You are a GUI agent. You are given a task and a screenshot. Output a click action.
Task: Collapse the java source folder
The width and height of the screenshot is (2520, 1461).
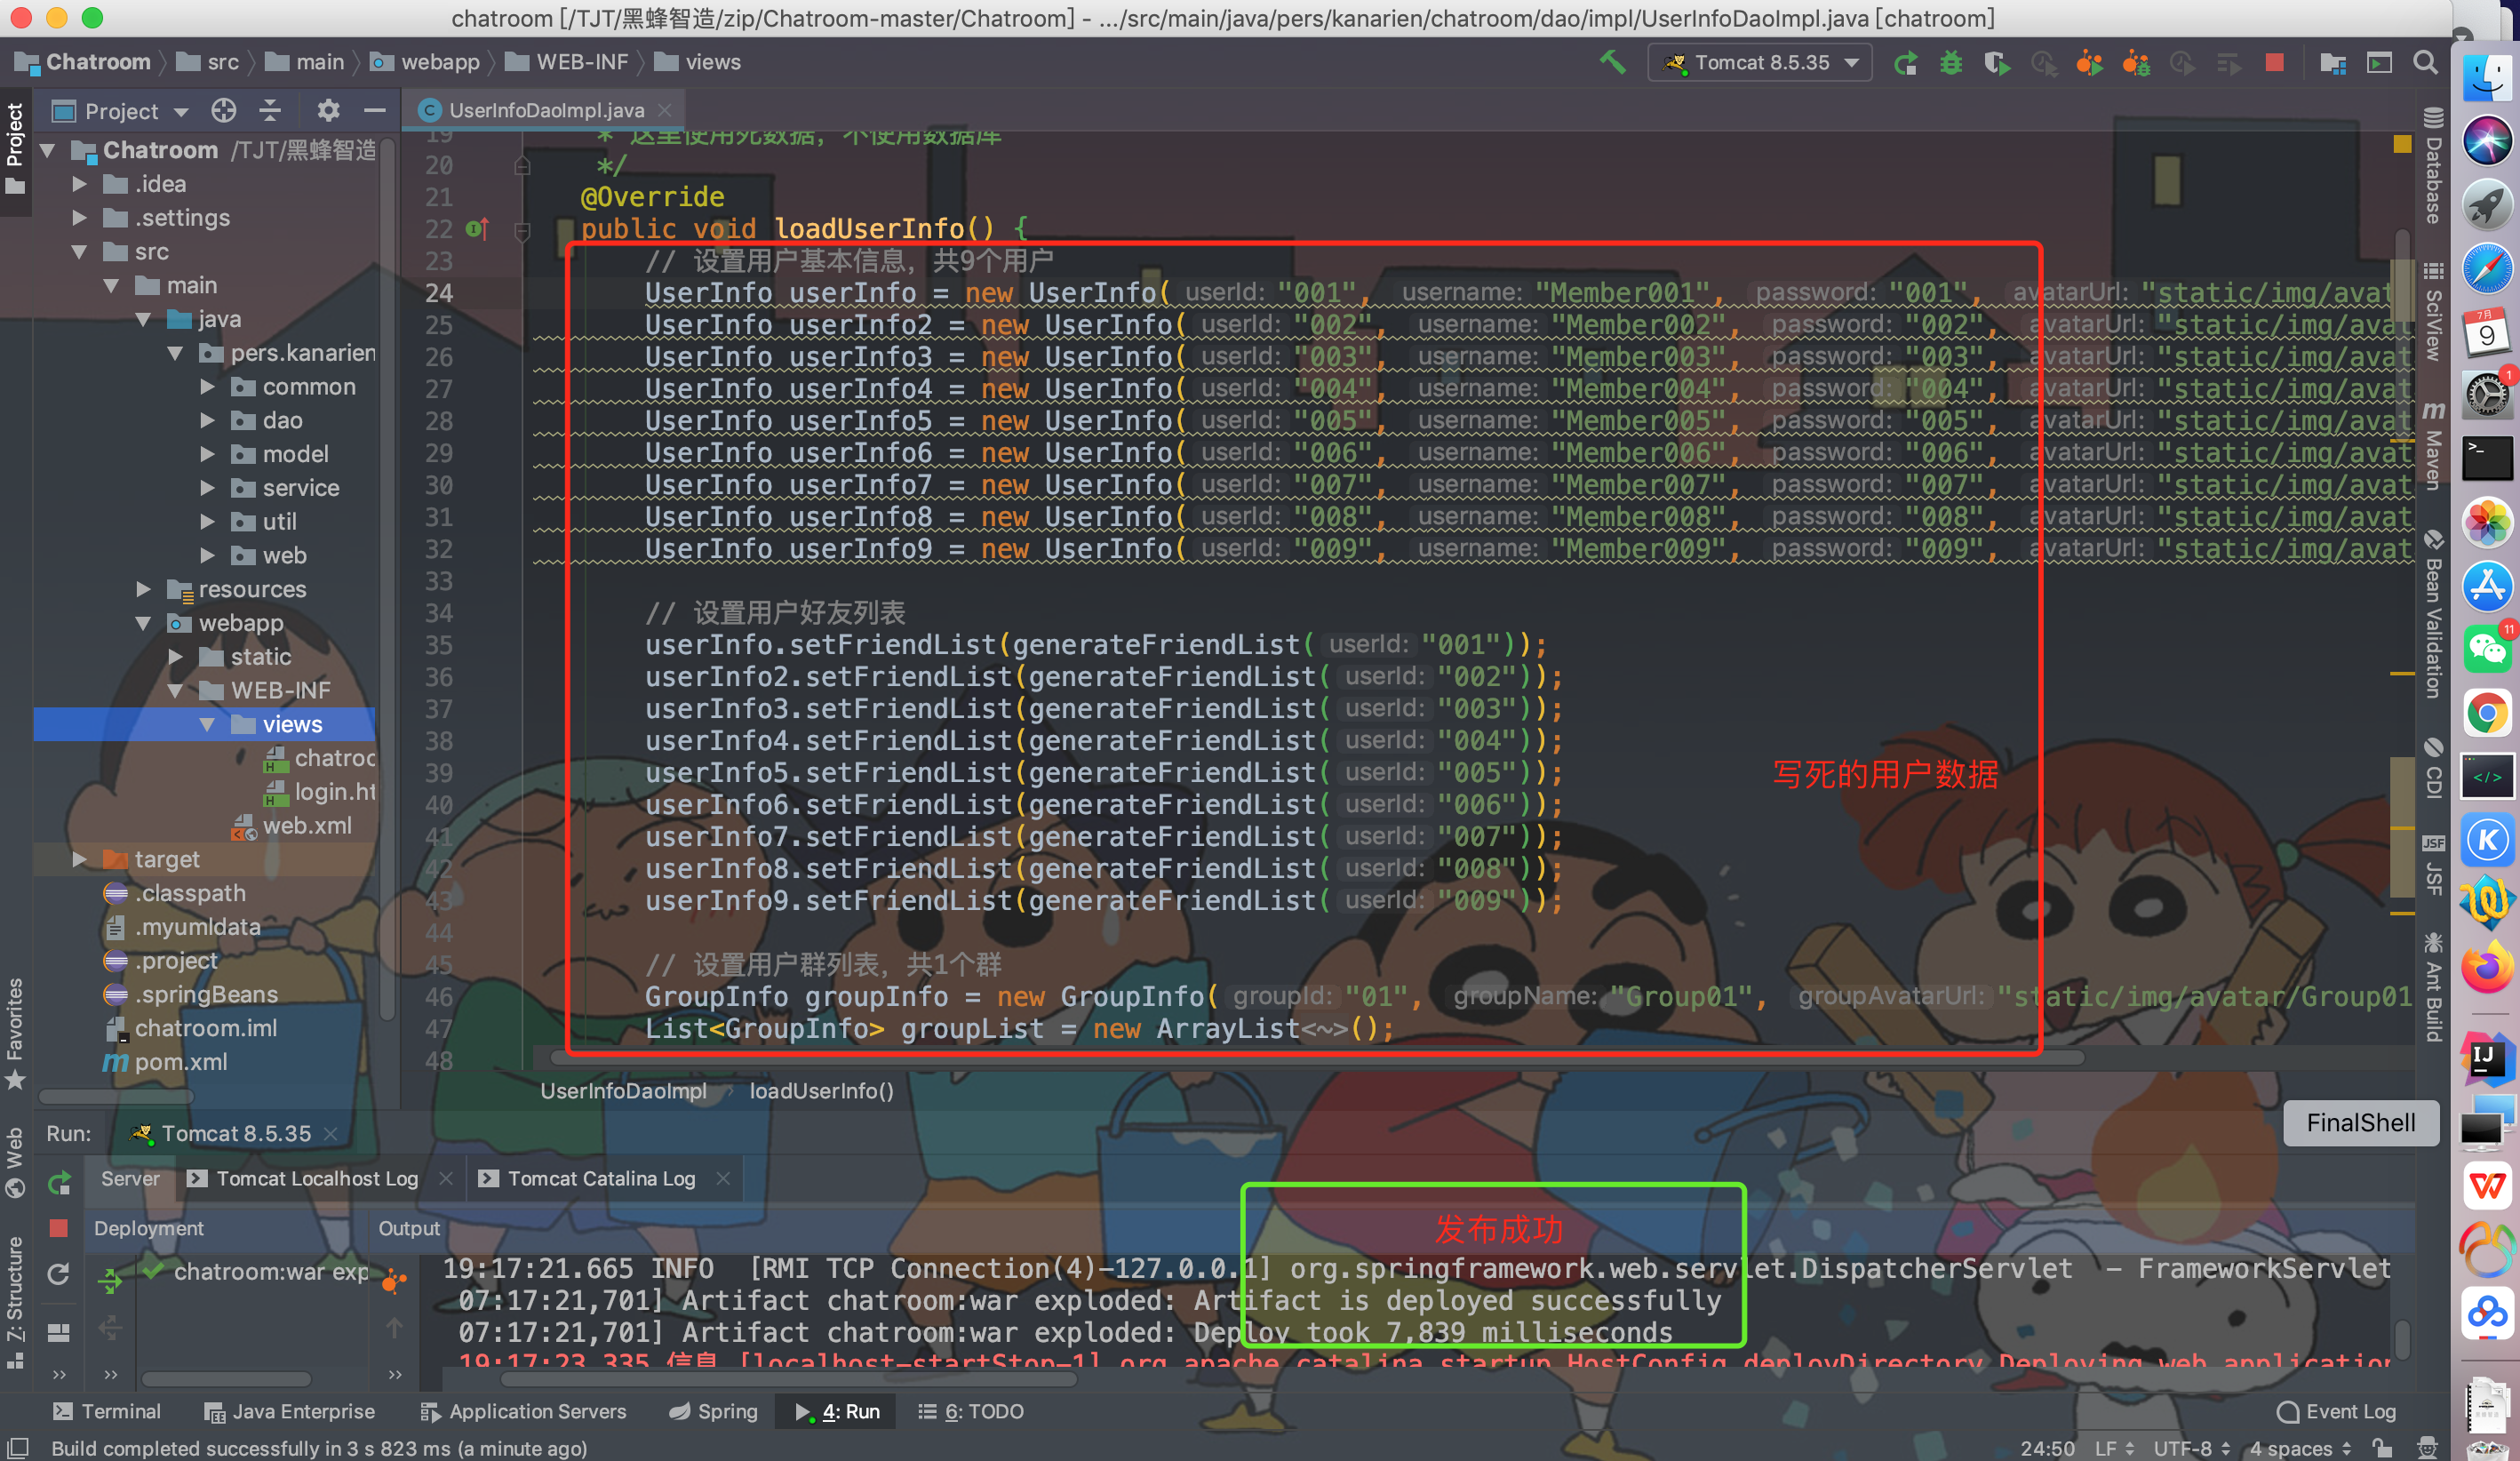144,320
